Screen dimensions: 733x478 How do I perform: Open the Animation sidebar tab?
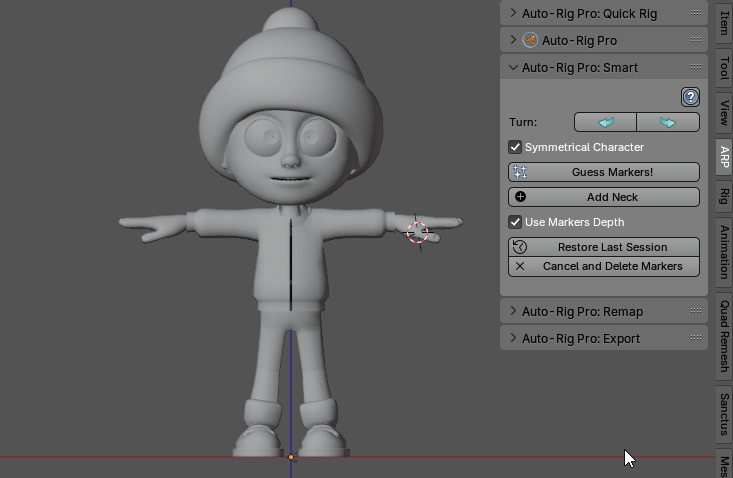click(724, 252)
